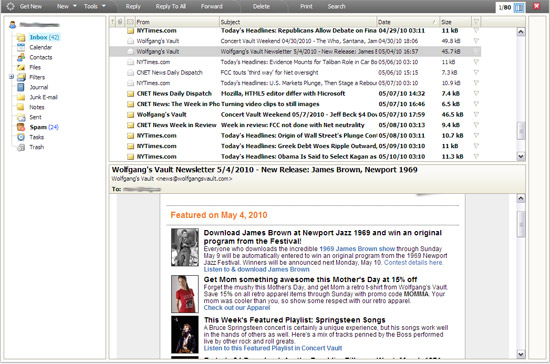This screenshot has width=550, height=364.
Task: Click message list scroll down arrow
Action: [x=521, y=156]
